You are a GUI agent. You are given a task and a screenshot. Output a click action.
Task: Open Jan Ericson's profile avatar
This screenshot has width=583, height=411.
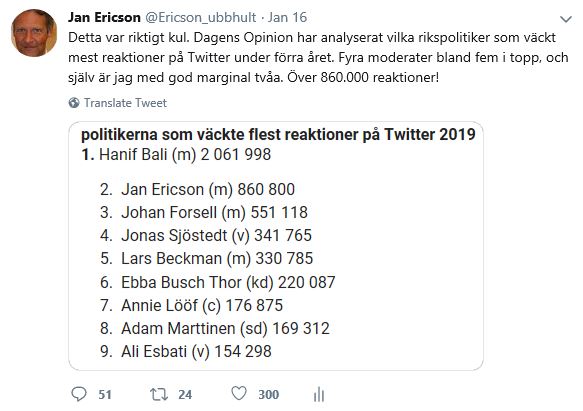point(34,33)
